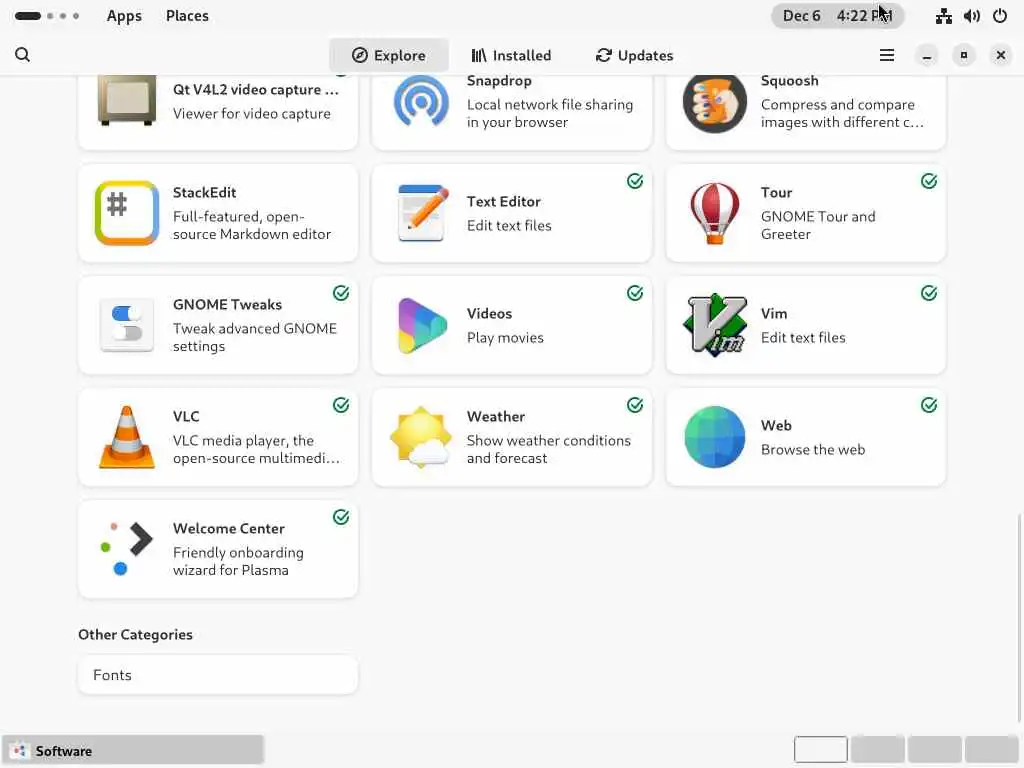Click the installed checkmark on VLC
This screenshot has width=1024, height=768.
click(x=341, y=405)
